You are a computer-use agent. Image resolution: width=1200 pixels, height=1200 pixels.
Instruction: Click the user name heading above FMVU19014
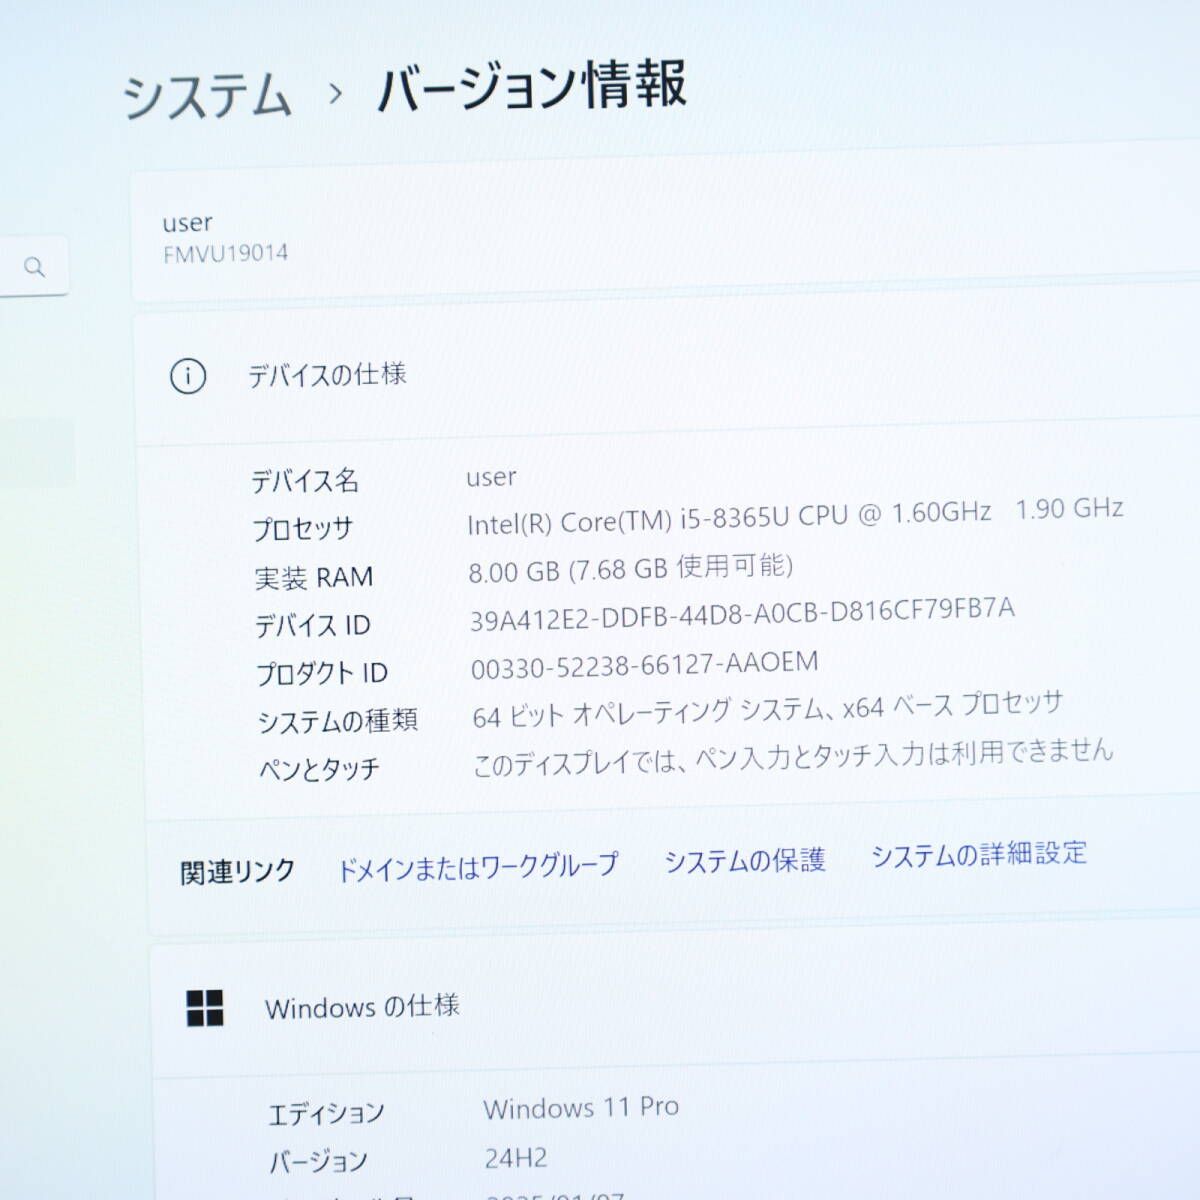[188, 223]
